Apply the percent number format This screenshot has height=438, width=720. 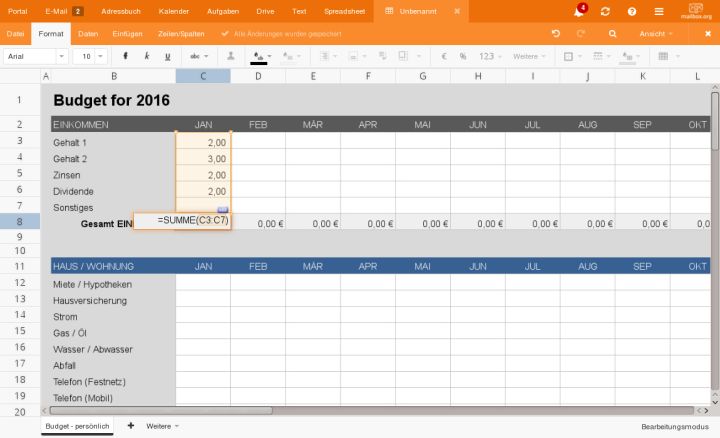(463, 57)
